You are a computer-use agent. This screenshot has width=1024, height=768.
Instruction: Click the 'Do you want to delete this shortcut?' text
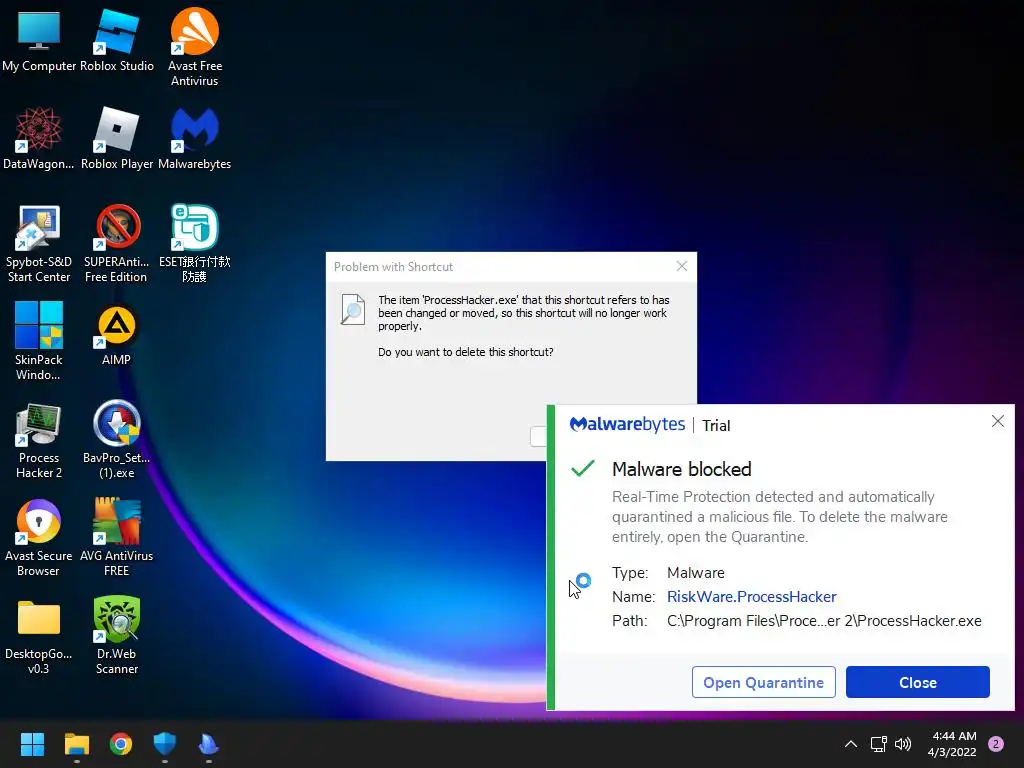point(466,352)
